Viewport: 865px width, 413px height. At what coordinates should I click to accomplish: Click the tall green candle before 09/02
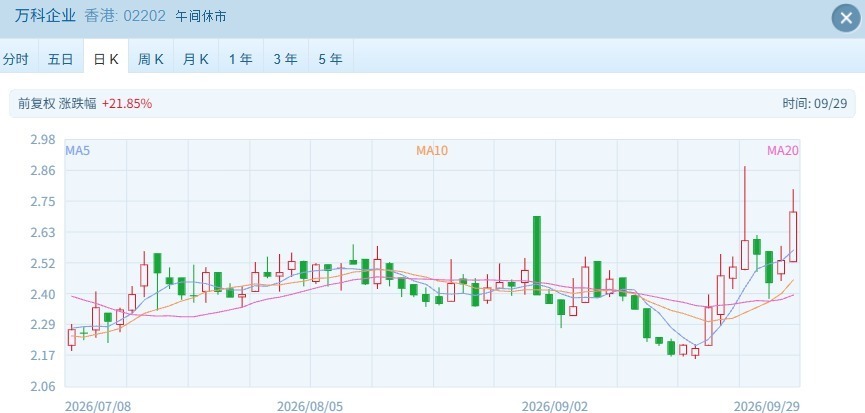pos(537,255)
